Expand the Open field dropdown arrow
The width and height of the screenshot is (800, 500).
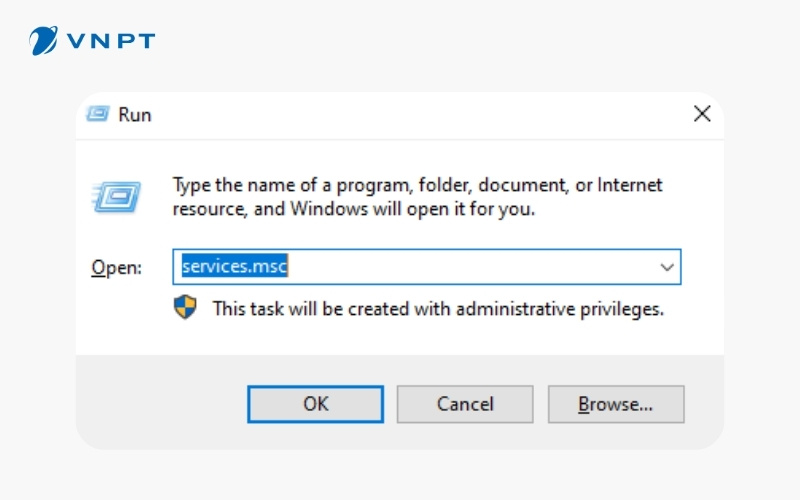click(667, 267)
